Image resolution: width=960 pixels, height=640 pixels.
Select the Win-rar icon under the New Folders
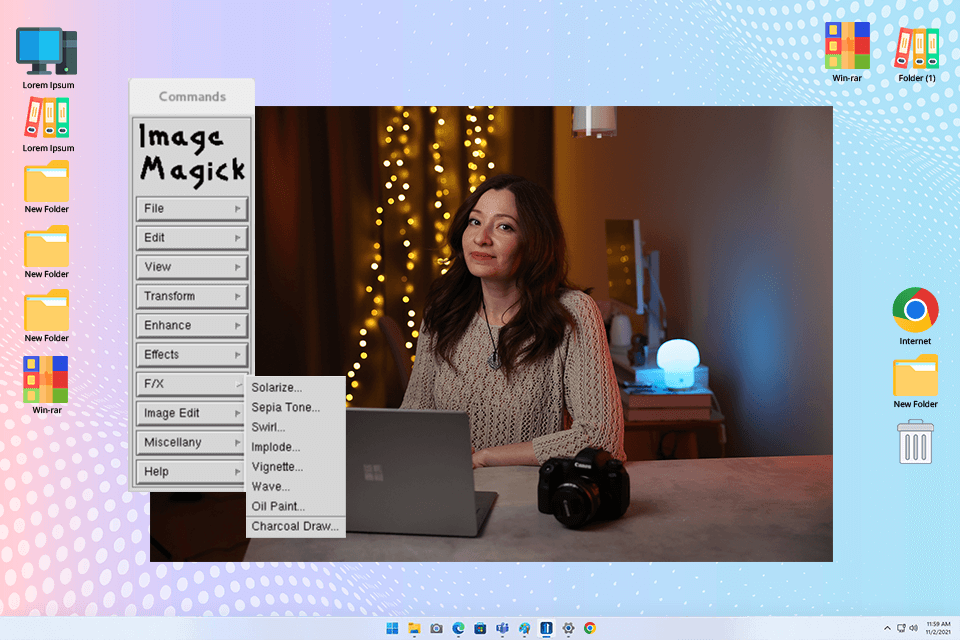[47, 385]
